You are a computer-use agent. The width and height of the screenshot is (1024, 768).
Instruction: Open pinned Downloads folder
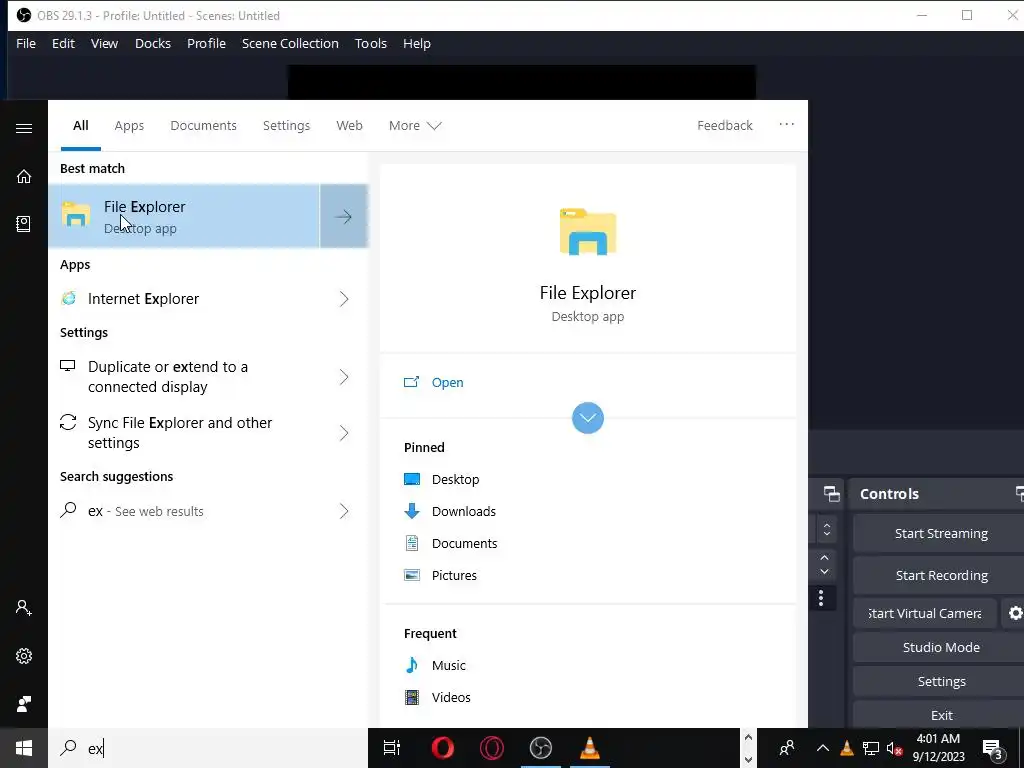450,511
